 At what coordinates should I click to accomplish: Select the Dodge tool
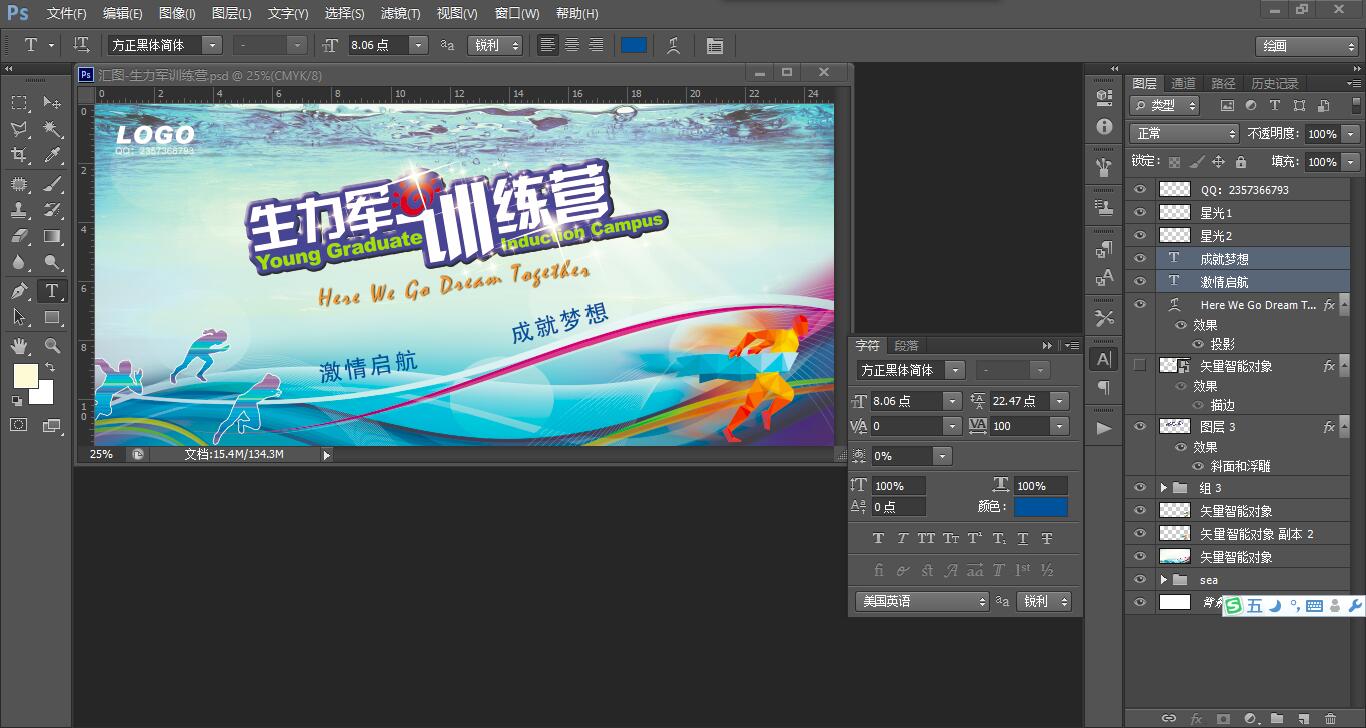pyautogui.click(x=52, y=263)
